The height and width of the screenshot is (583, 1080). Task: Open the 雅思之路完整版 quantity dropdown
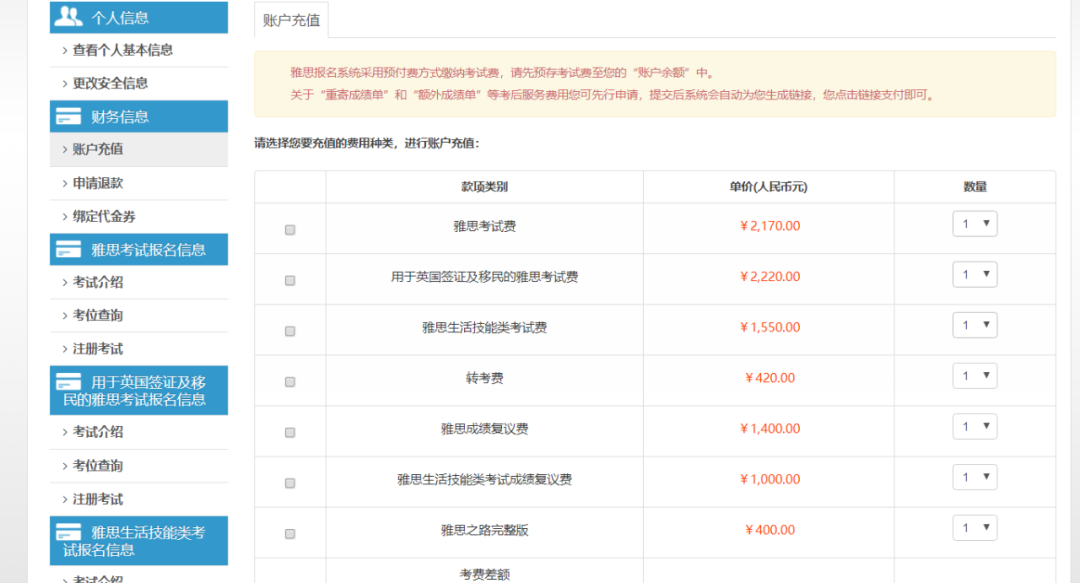975,528
